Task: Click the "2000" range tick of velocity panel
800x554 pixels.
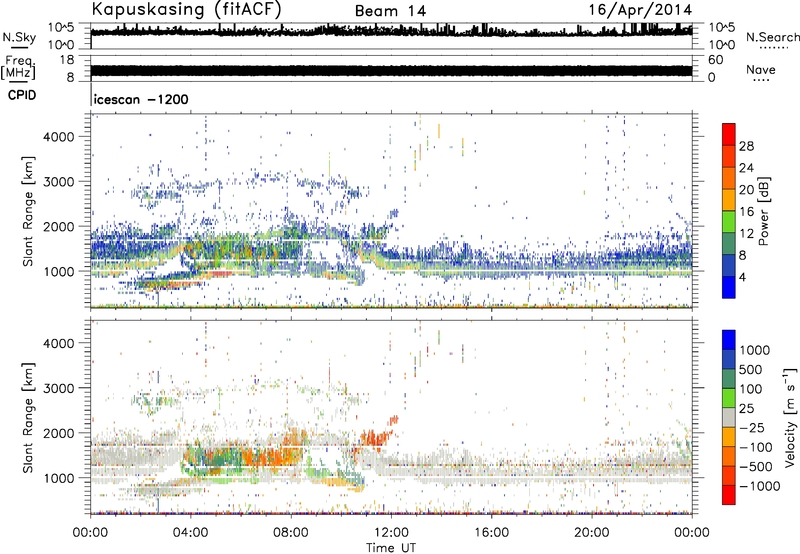Action: point(58,433)
